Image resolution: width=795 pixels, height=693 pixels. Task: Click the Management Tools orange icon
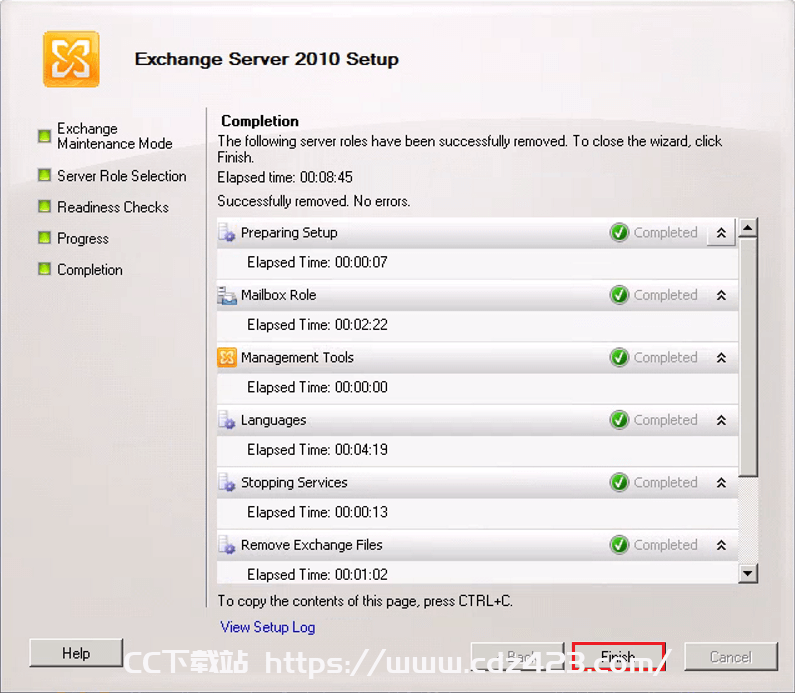point(227,357)
